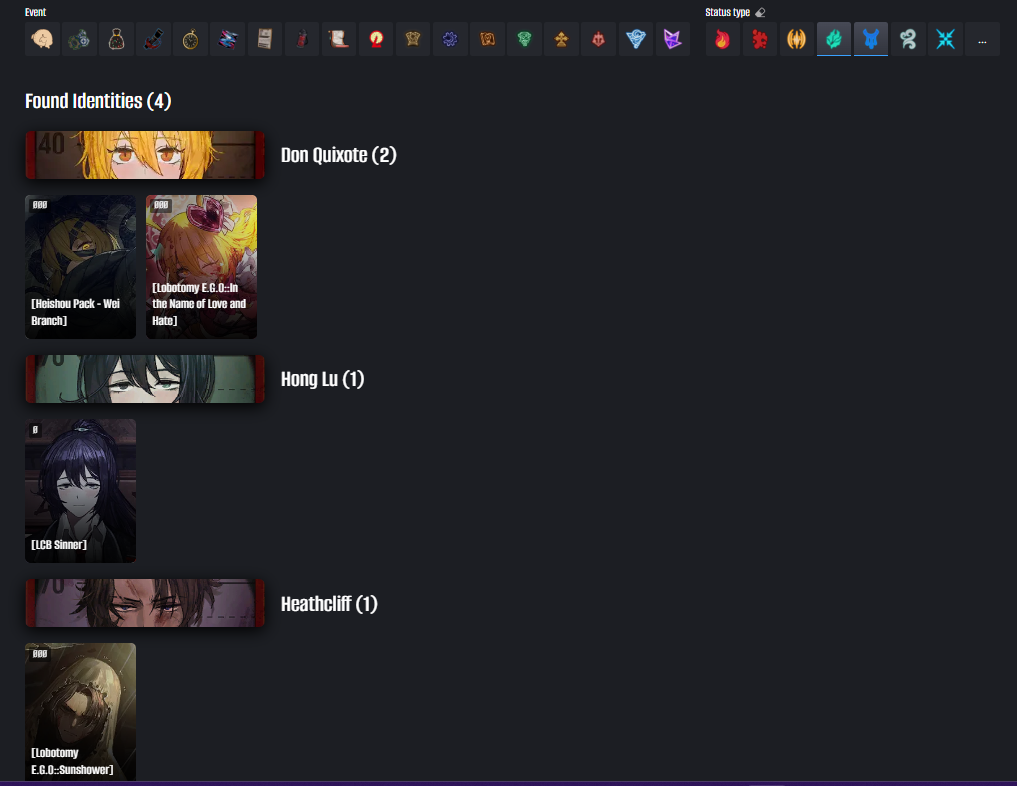Toggle the Charge status filter

[x=945, y=39]
